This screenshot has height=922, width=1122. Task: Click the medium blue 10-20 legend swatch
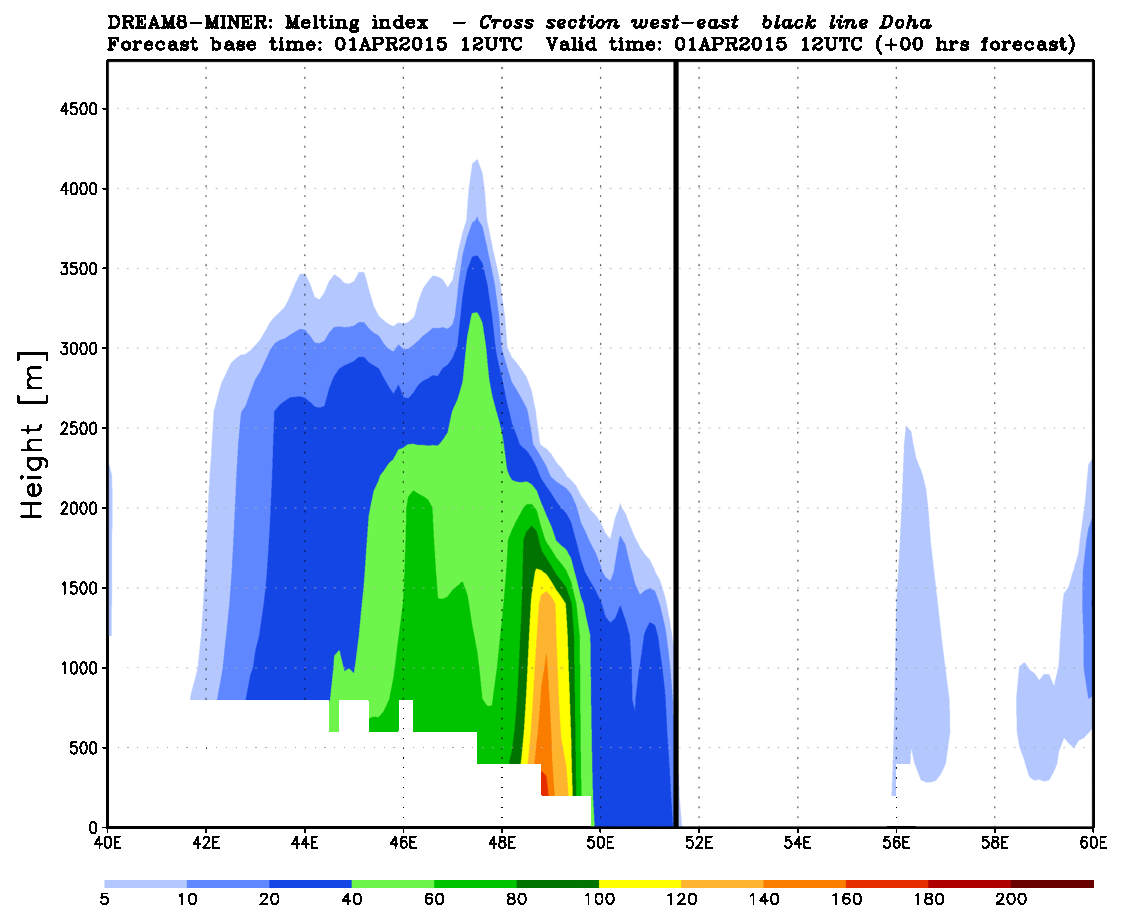(x=228, y=884)
